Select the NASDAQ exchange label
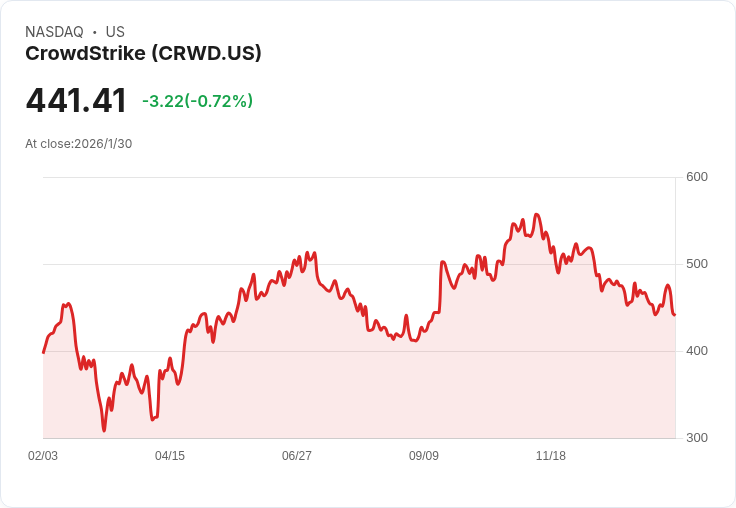 coord(54,32)
